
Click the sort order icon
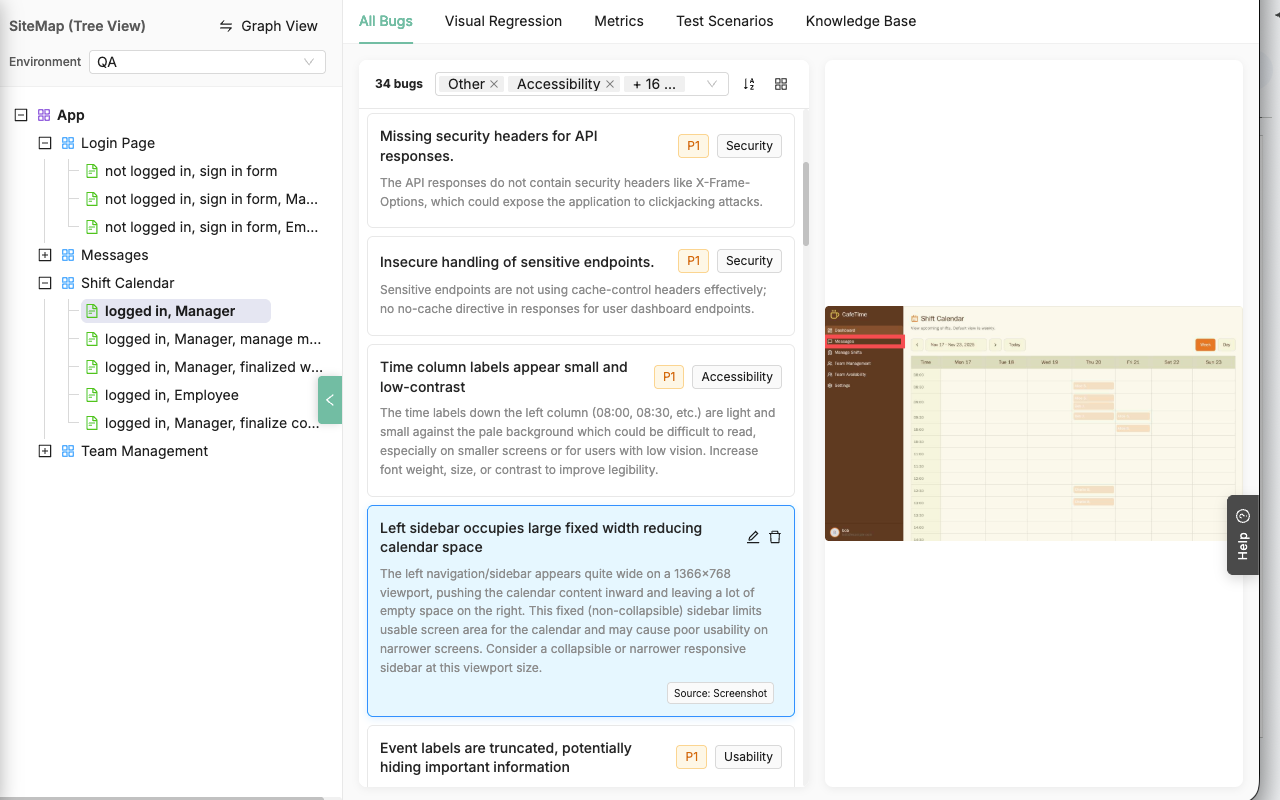(x=749, y=84)
